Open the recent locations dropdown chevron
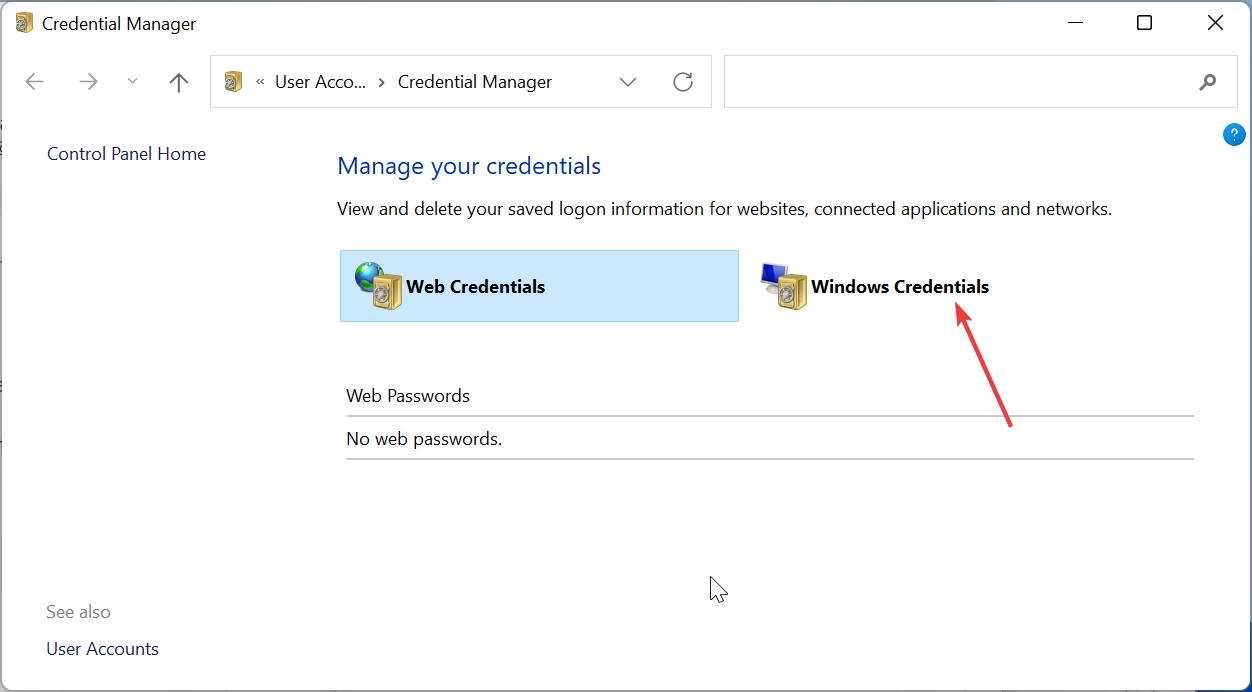 click(132, 82)
